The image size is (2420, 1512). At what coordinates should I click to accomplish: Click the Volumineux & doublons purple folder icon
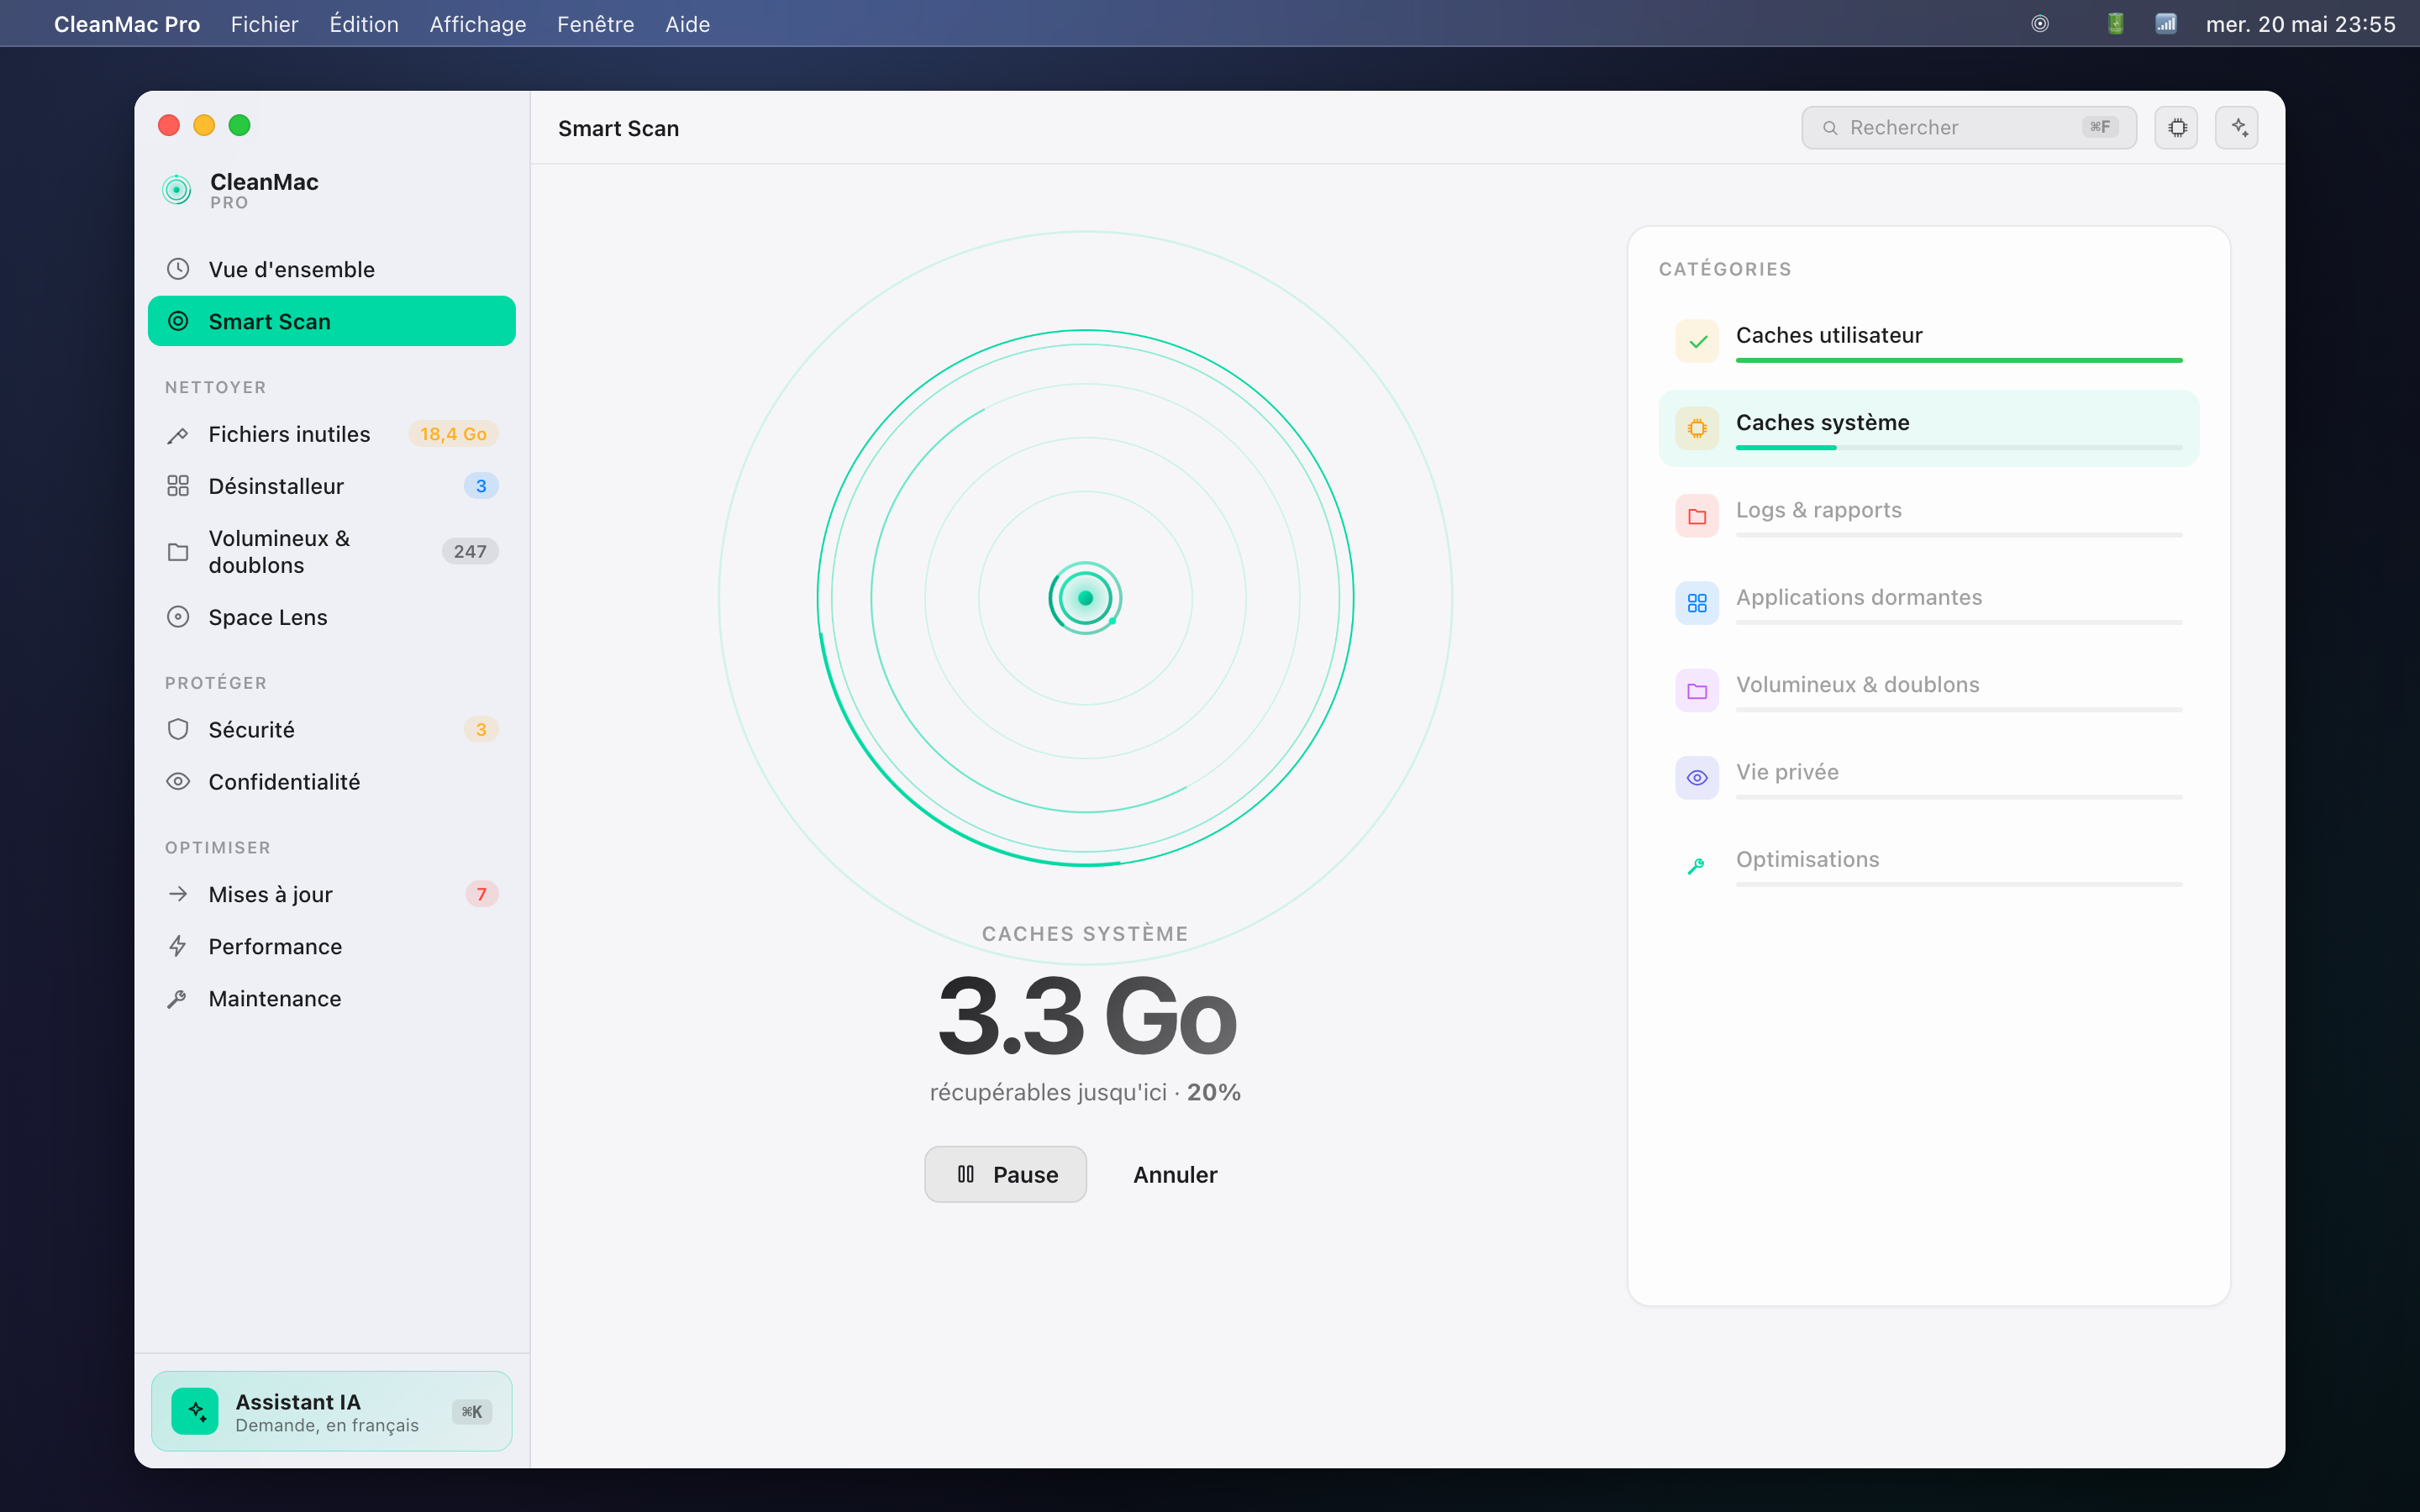[1697, 691]
